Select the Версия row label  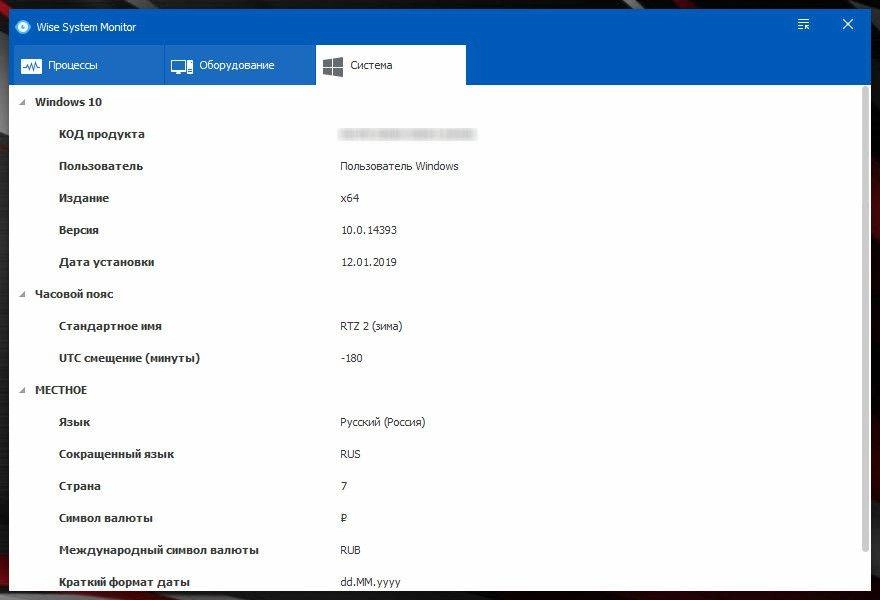(79, 230)
